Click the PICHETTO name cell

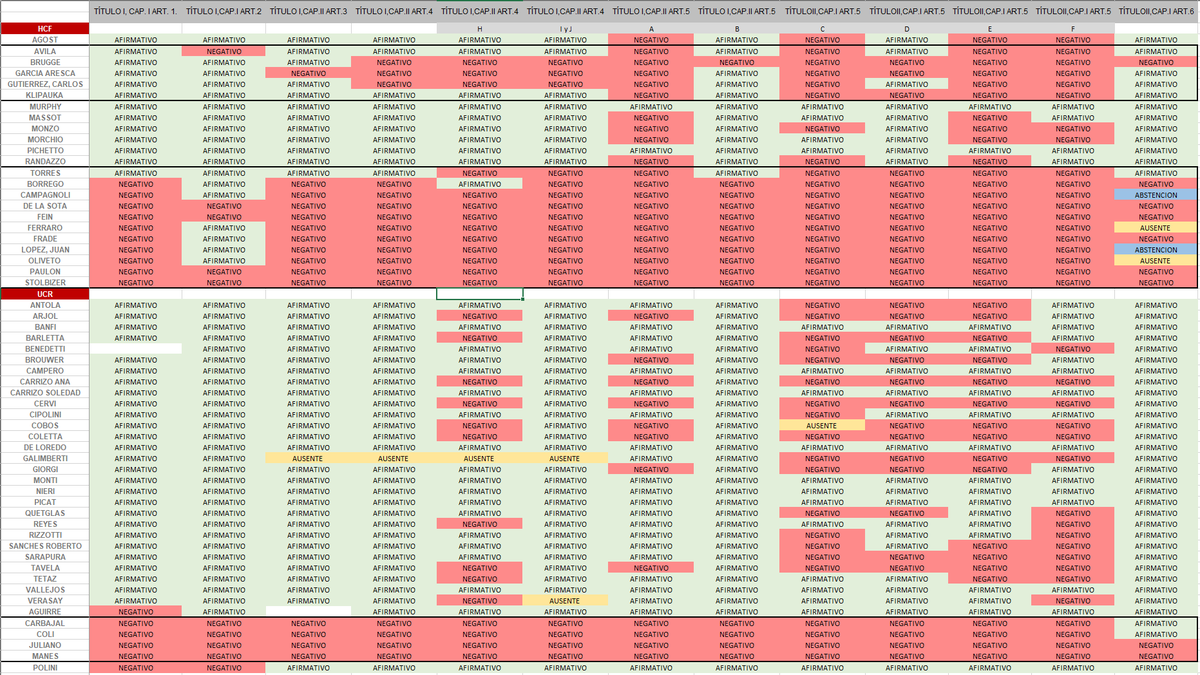45,150
